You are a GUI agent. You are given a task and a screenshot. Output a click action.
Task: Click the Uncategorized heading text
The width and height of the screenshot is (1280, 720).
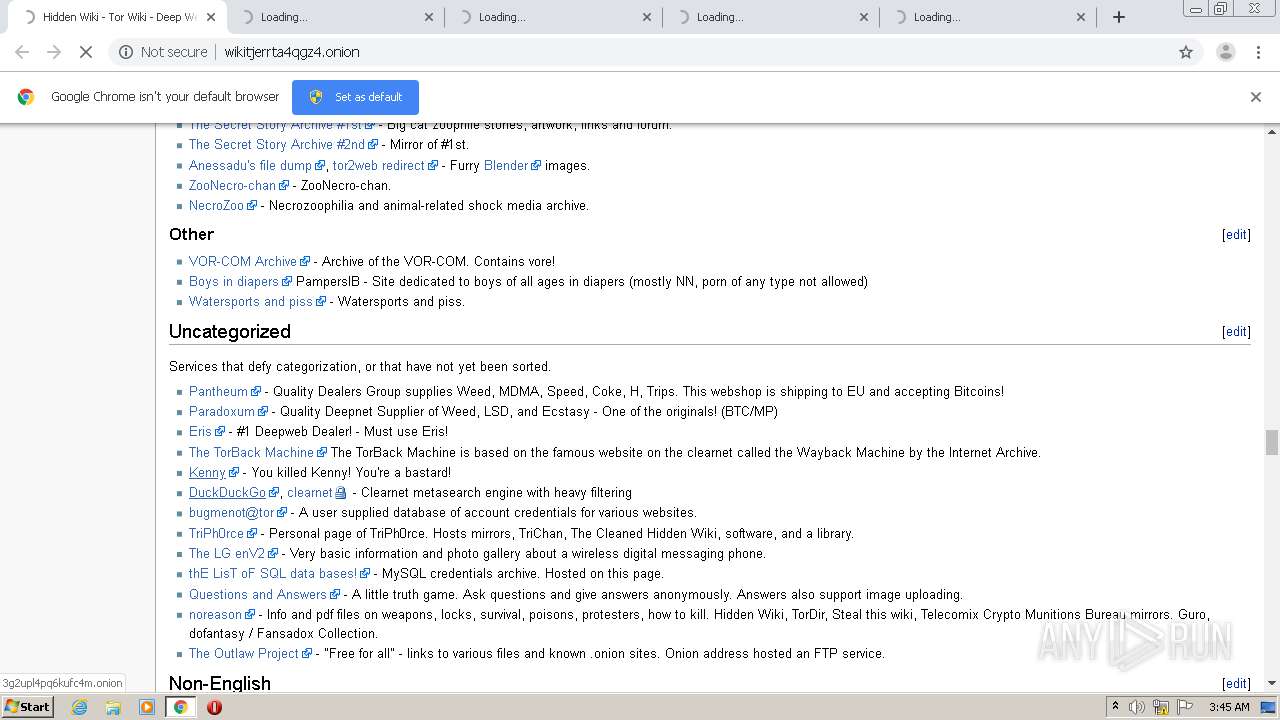[x=230, y=332]
